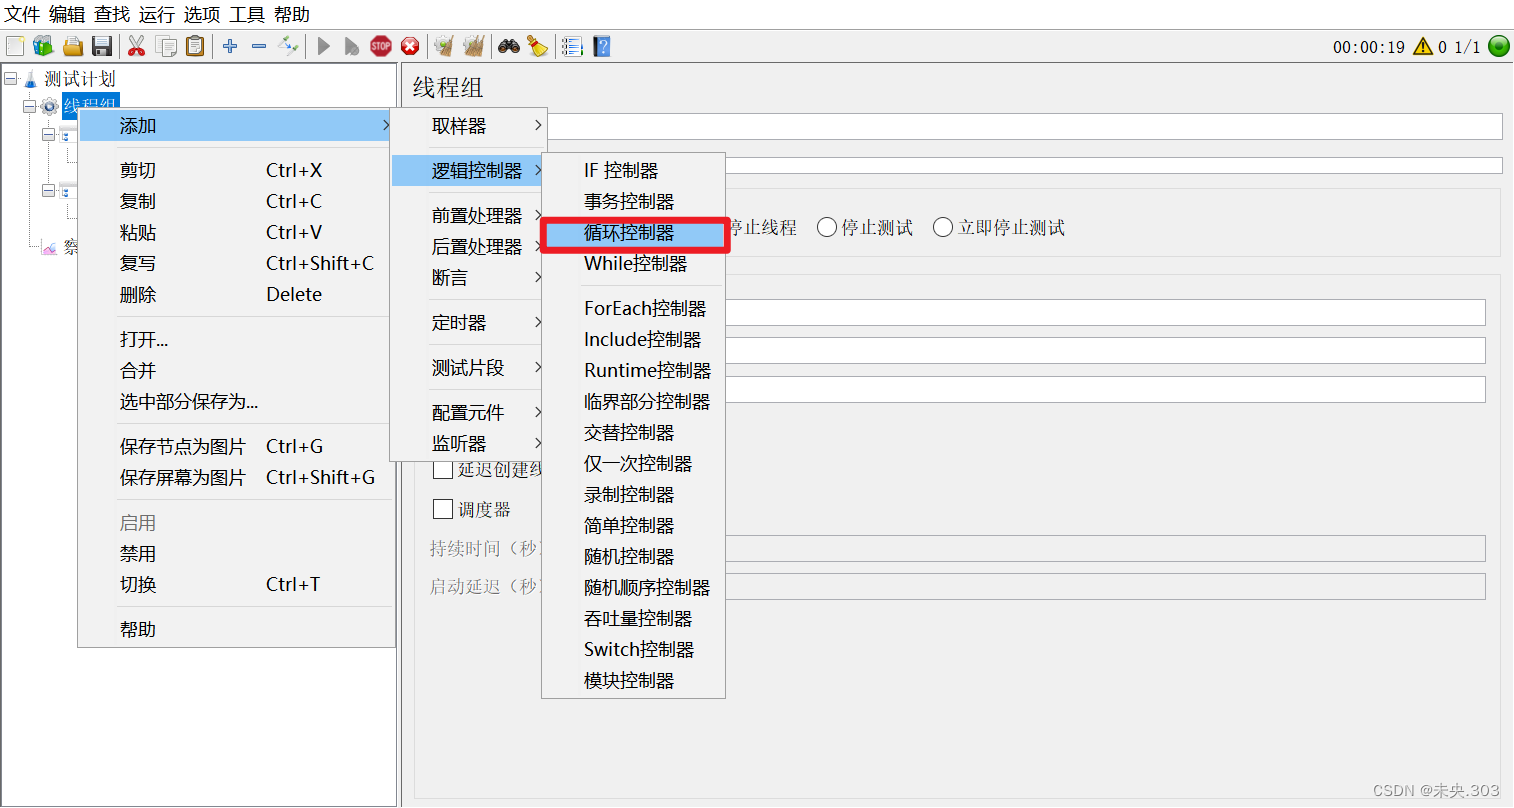Click the Copy toolbar icon
The width and height of the screenshot is (1514, 808).
tap(166, 46)
